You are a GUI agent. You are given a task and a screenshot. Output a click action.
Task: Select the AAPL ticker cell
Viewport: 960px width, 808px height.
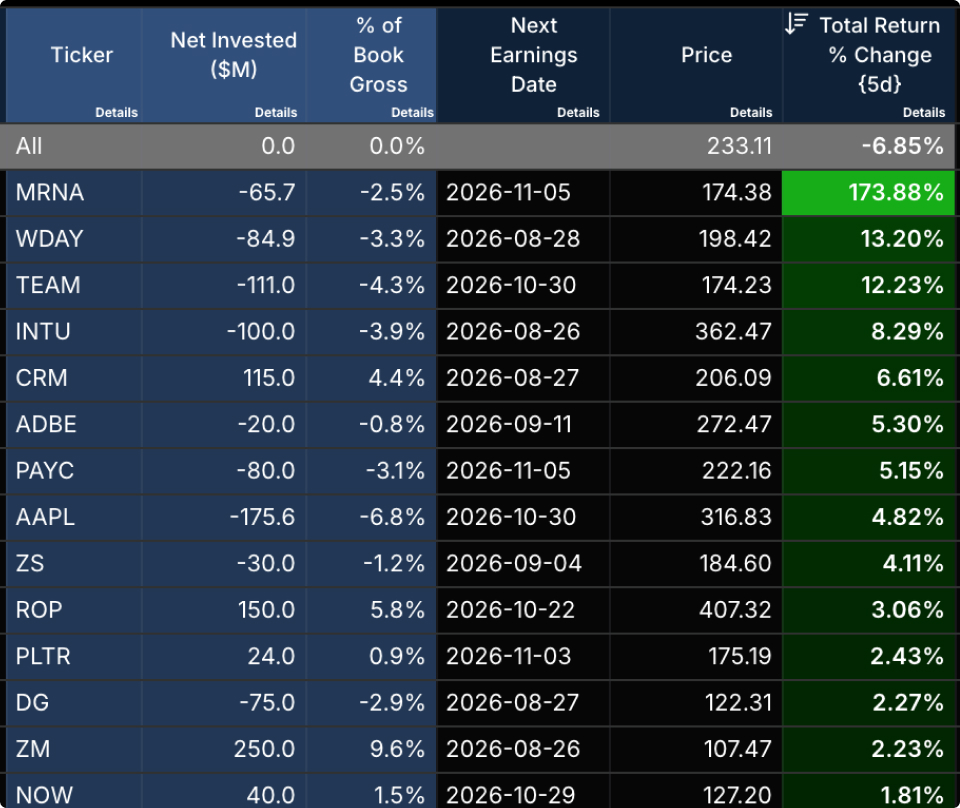coord(74,517)
